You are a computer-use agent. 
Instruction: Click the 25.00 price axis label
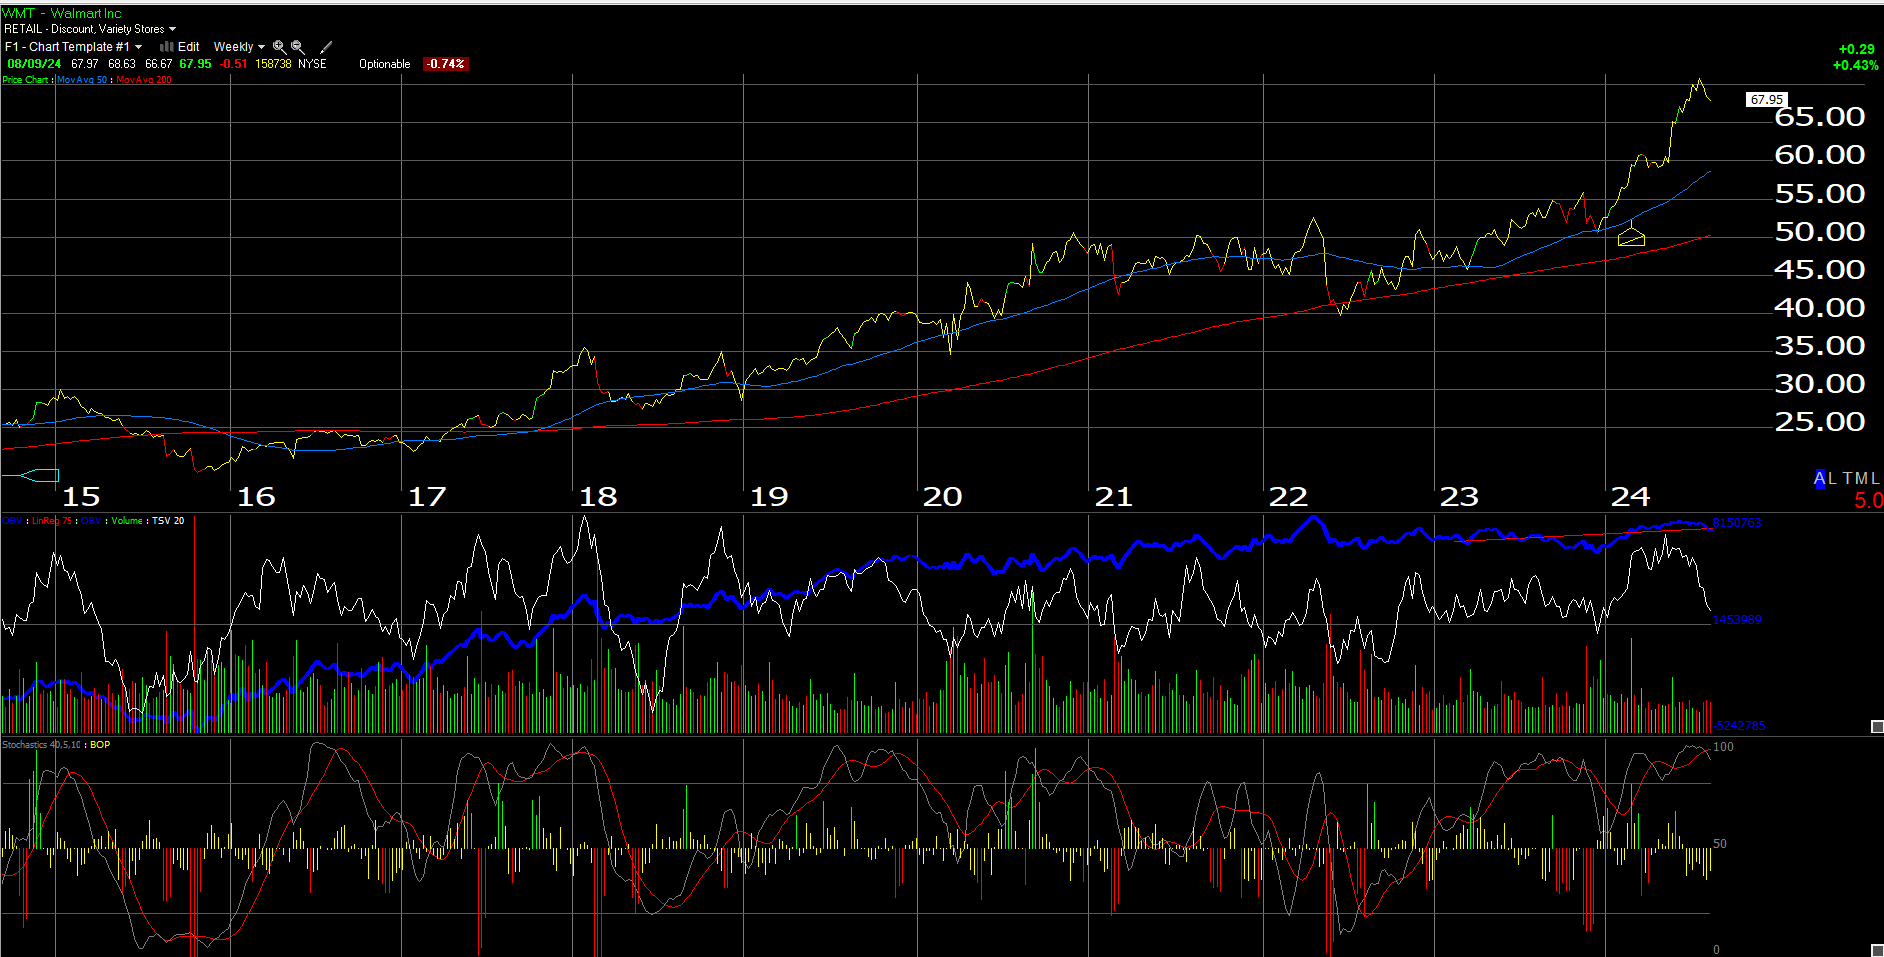pyautogui.click(x=1819, y=422)
